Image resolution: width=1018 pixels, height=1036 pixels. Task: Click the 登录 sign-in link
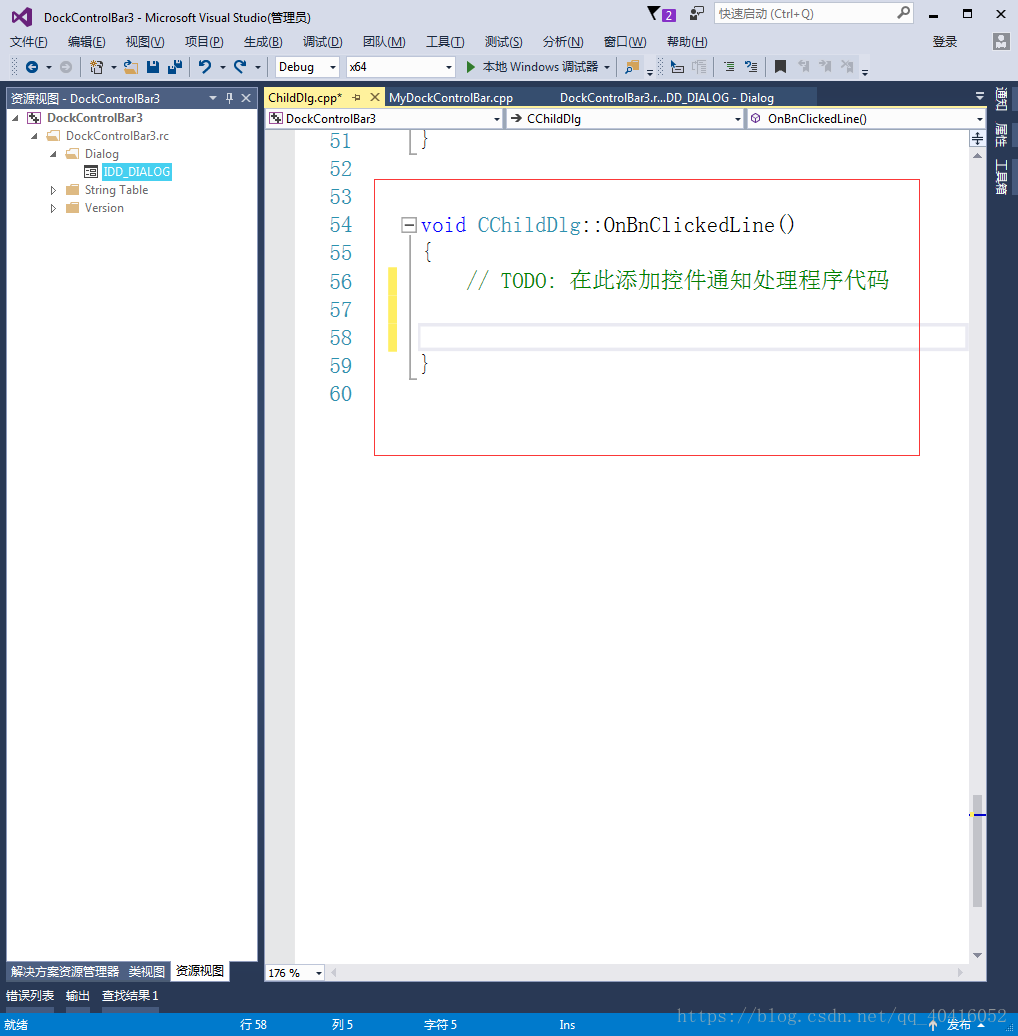(x=945, y=42)
